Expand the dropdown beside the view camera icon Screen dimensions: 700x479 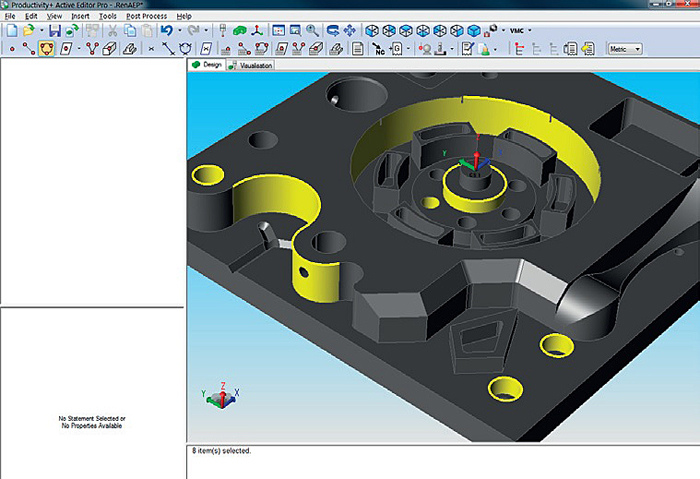tap(503, 30)
